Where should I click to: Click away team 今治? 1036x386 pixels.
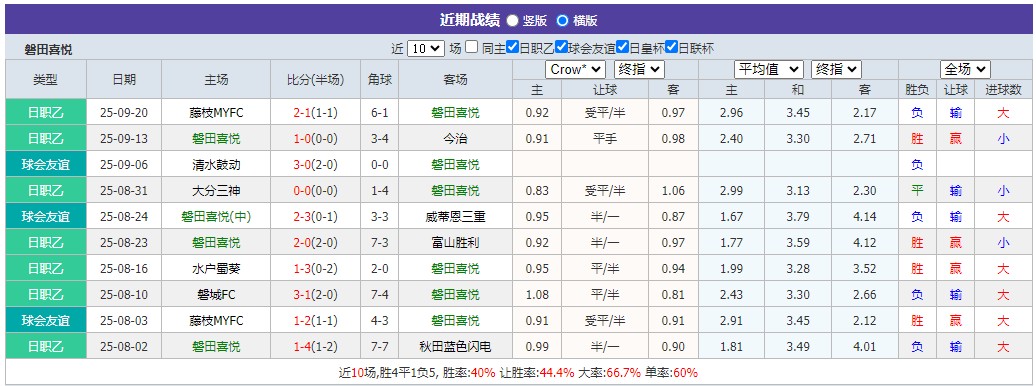pyautogui.click(x=456, y=139)
